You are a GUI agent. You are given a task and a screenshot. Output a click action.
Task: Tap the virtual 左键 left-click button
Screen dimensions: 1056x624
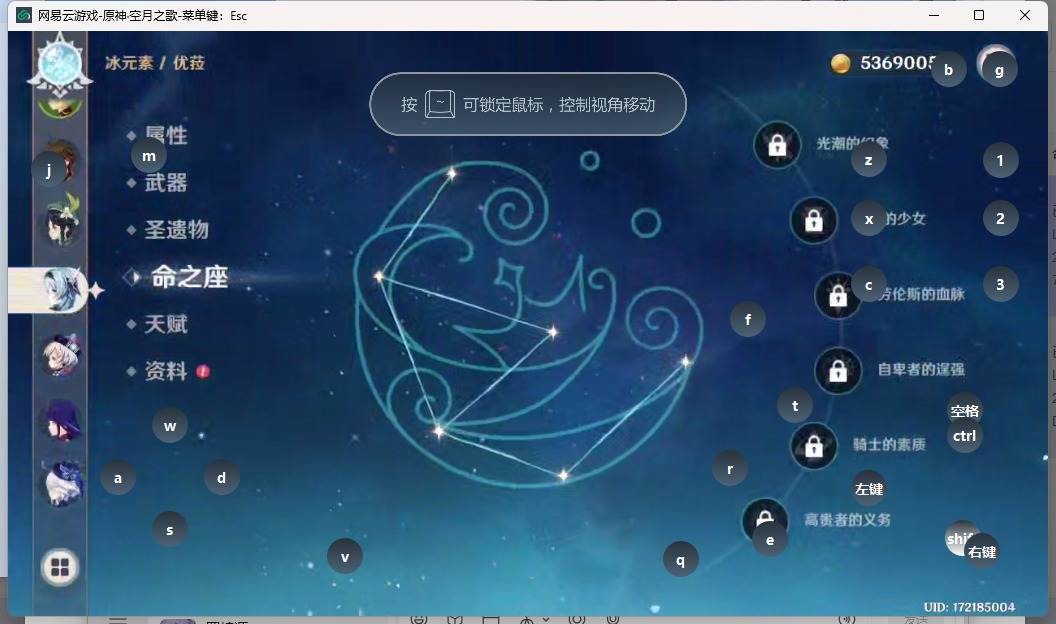pyautogui.click(x=869, y=489)
